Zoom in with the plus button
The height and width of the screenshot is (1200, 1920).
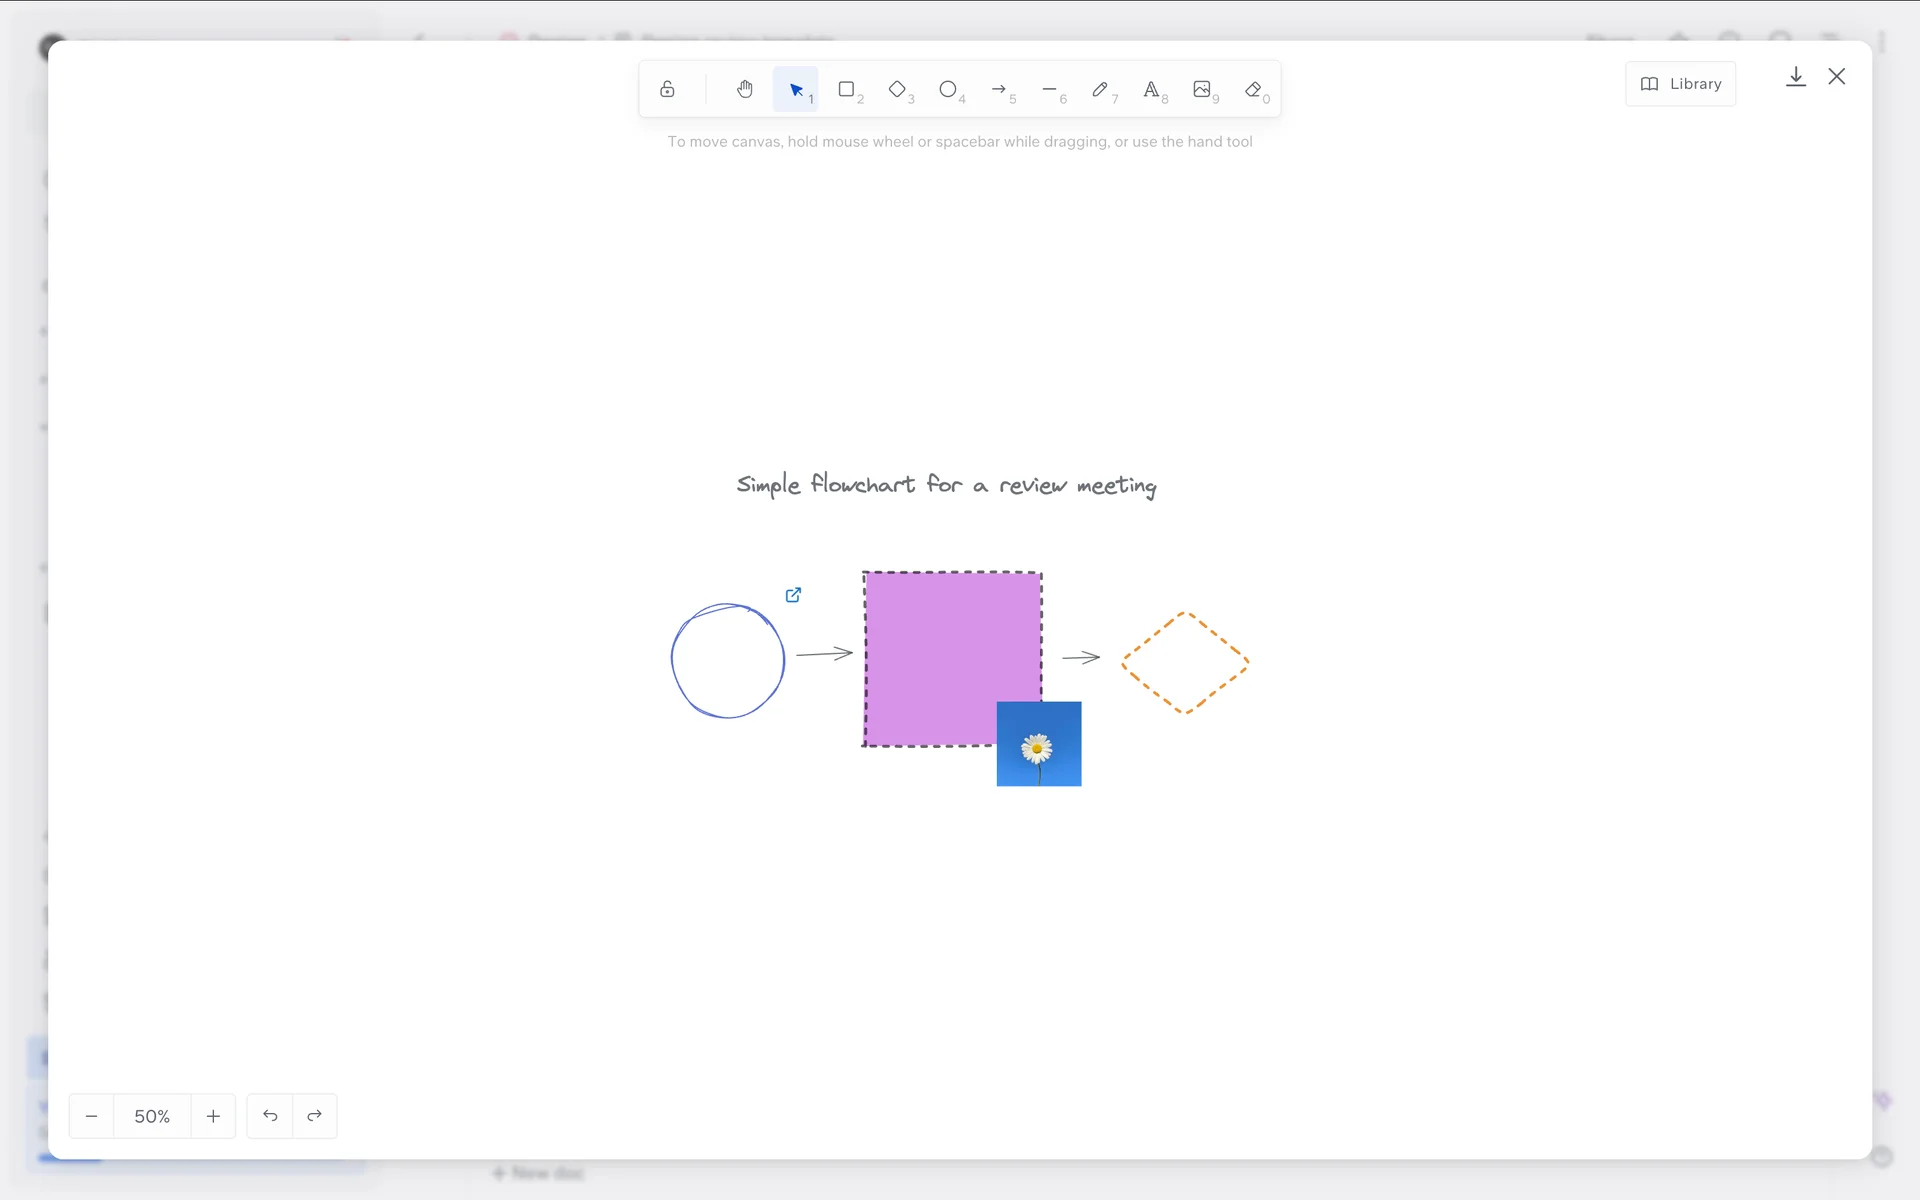click(x=213, y=1116)
